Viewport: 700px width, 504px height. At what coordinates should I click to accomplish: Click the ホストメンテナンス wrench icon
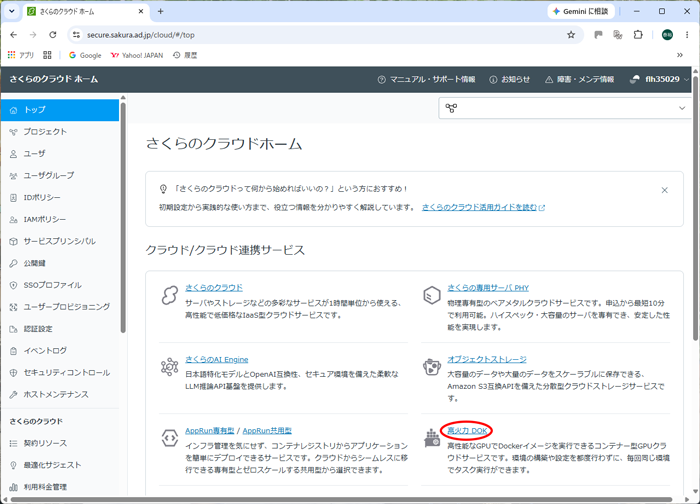coord(13,395)
